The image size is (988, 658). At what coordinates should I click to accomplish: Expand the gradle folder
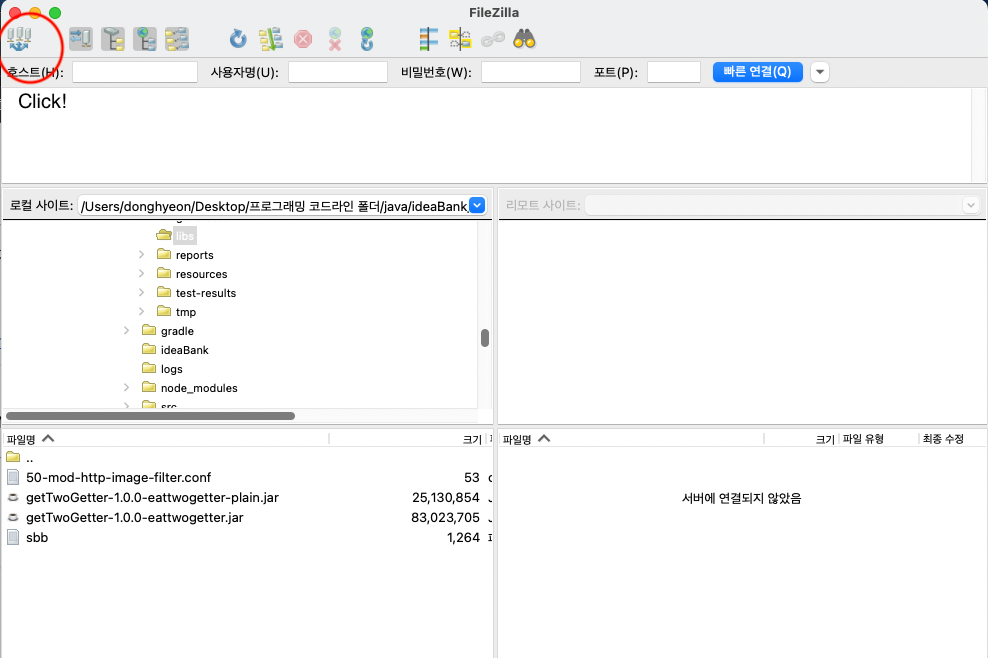pyautogui.click(x=126, y=330)
